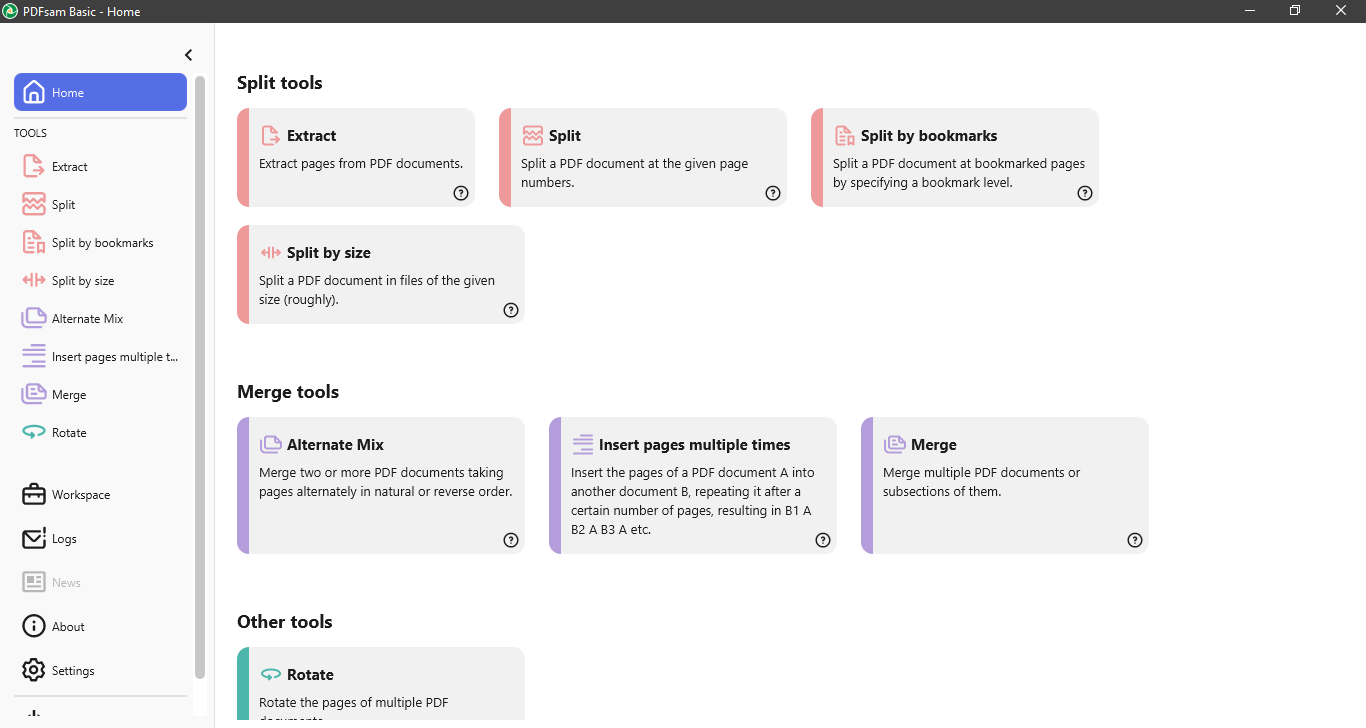Open the Split by size card title
Image resolution: width=1366 pixels, height=728 pixels.
click(x=329, y=253)
